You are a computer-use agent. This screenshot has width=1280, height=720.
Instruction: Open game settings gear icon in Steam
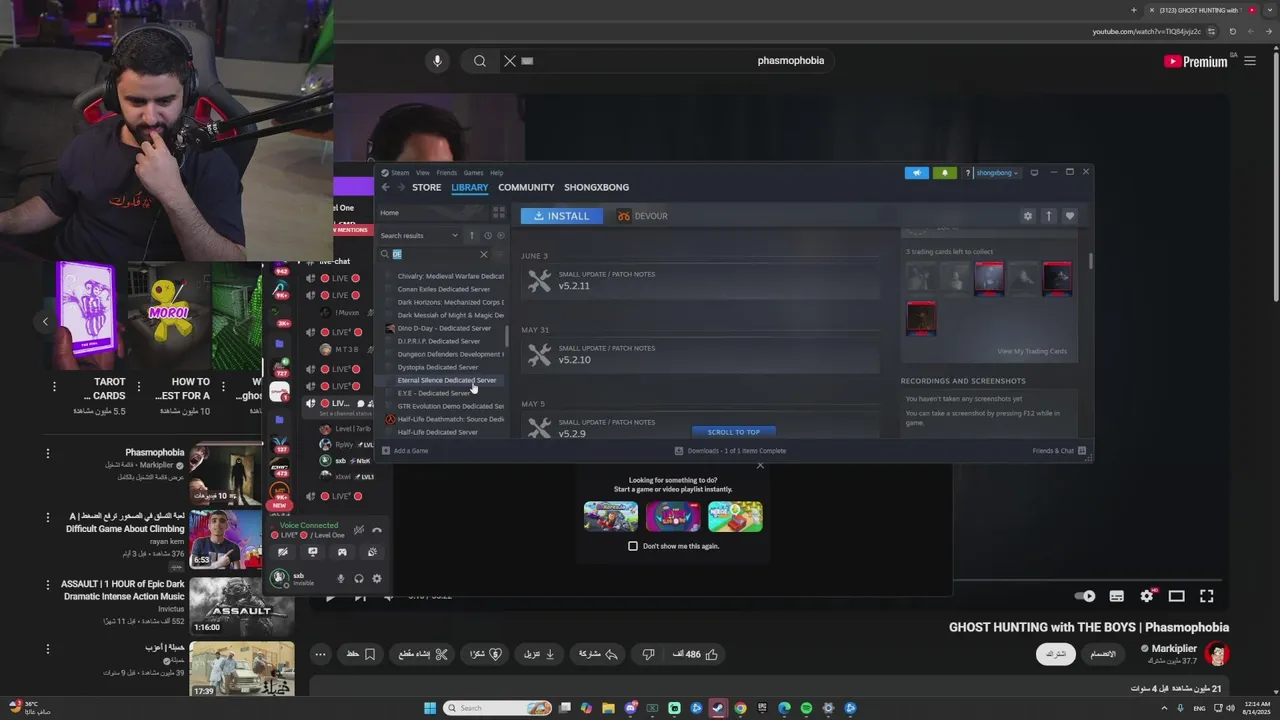coord(1027,216)
